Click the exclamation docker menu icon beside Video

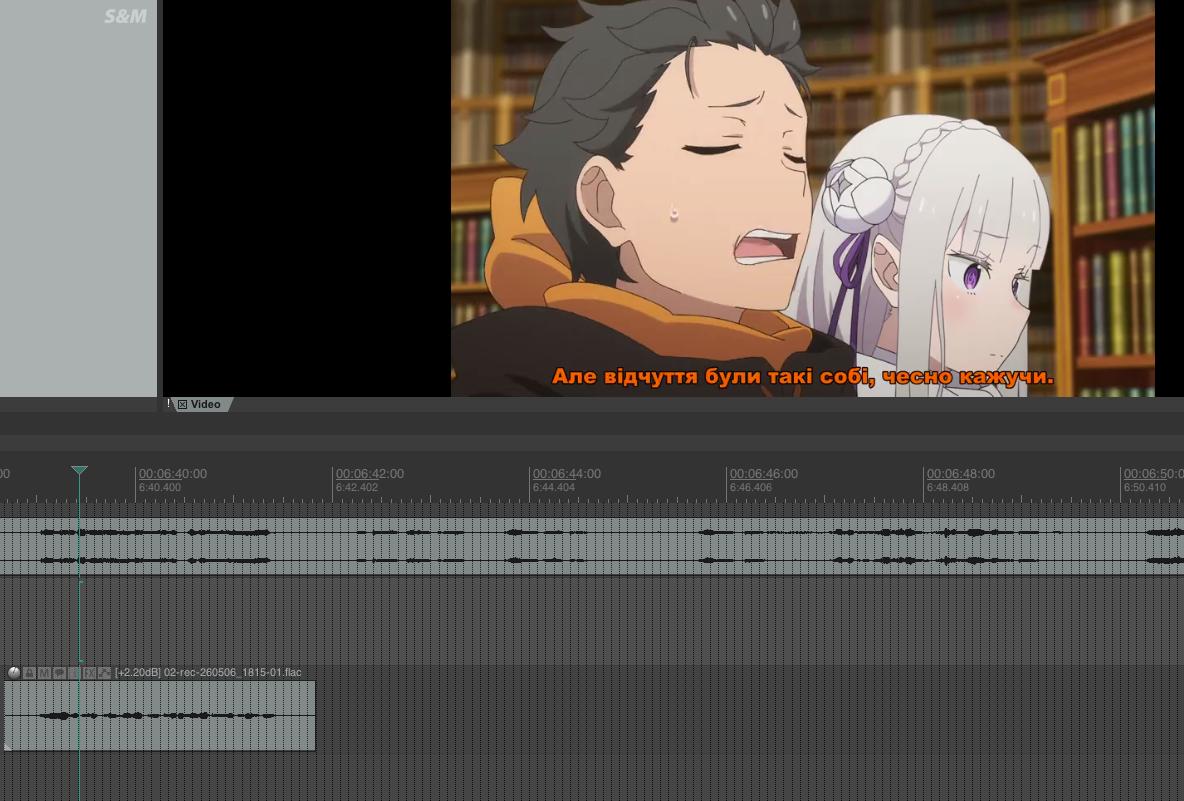pos(168,404)
